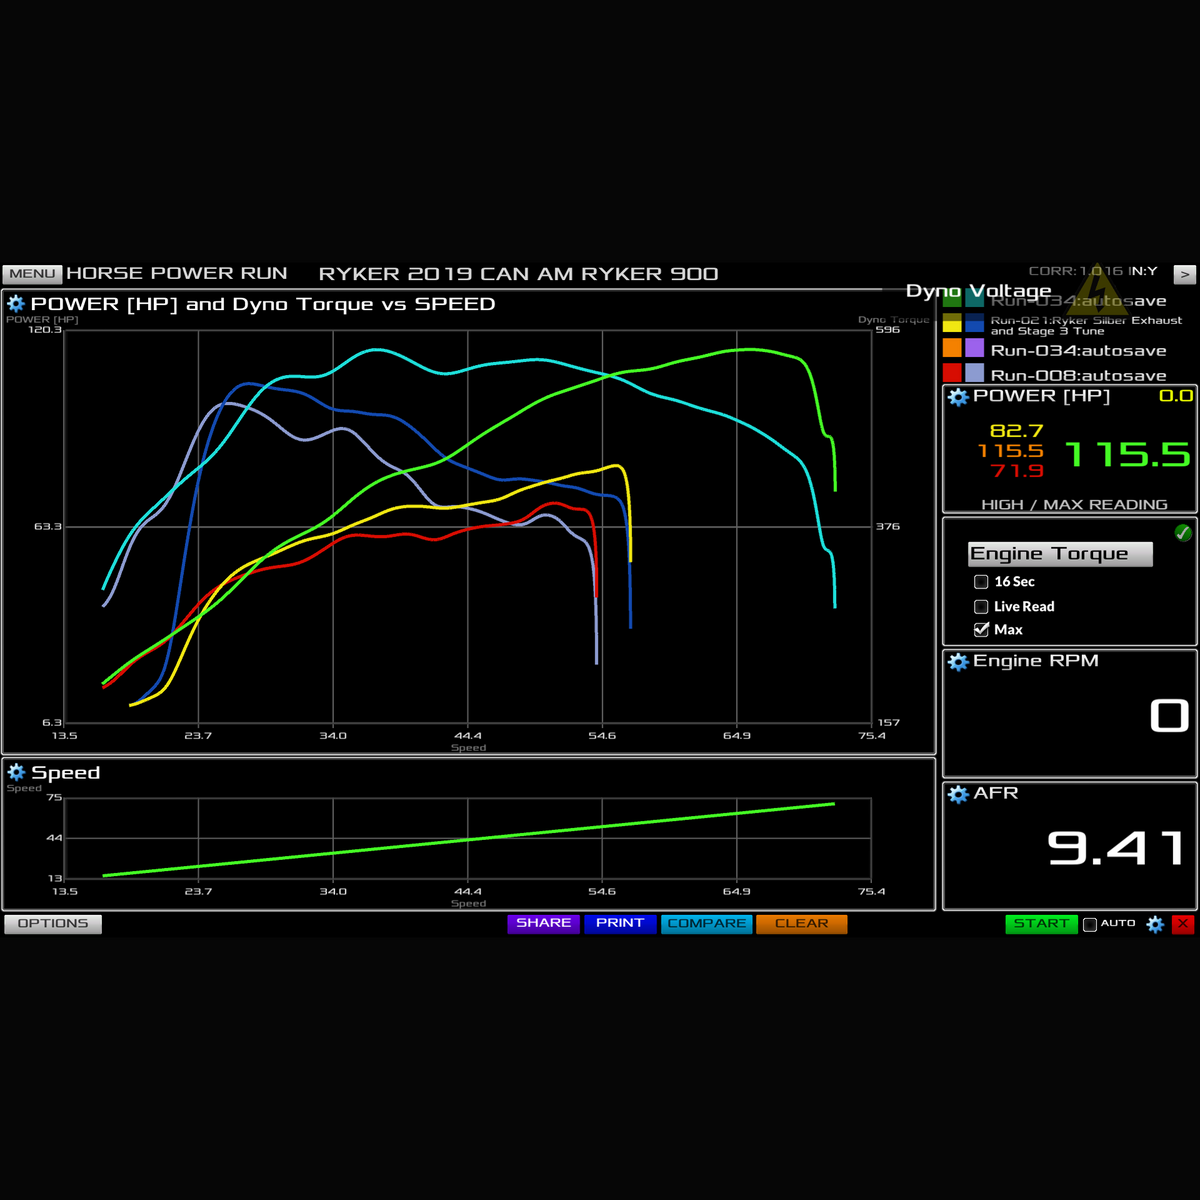Image resolution: width=1200 pixels, height=1200 pixels.
Task: Click the orange 115.5 power value
Action: (1010, 451)
